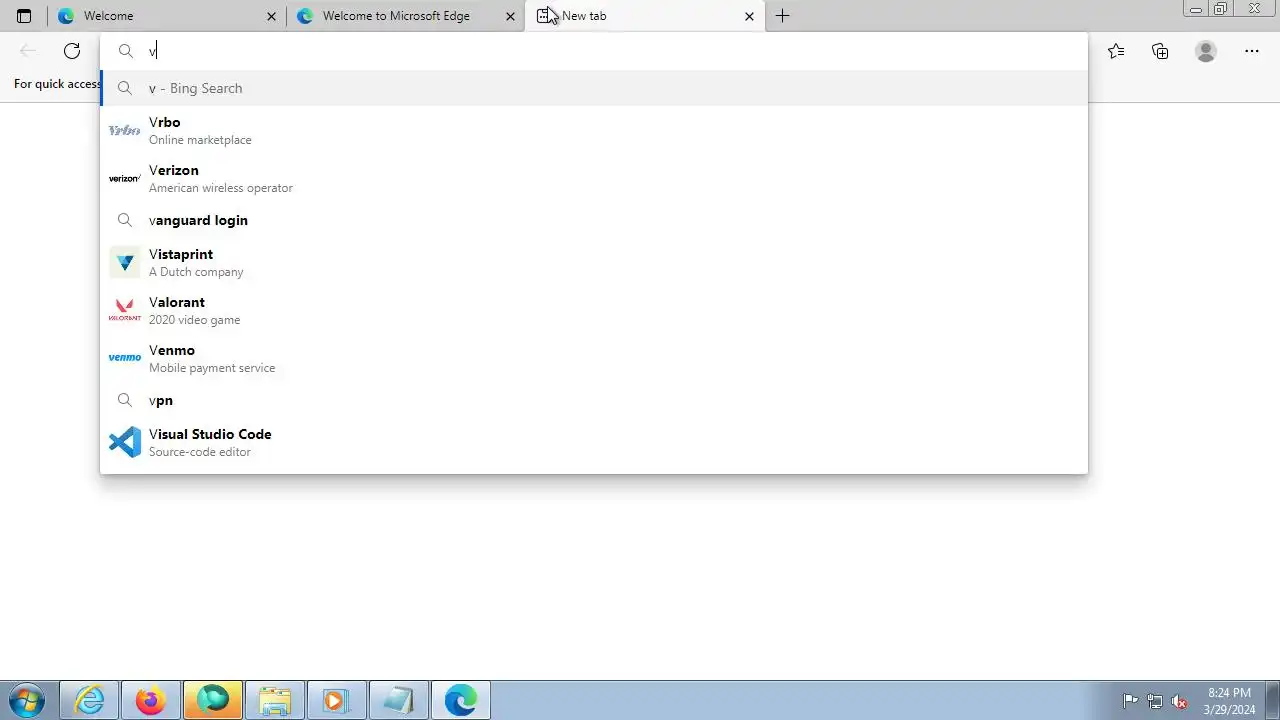The width and height of the screenshot is (1280, 720).
Task: Open Settings and more ellipsis menu
Action: 1252,51
